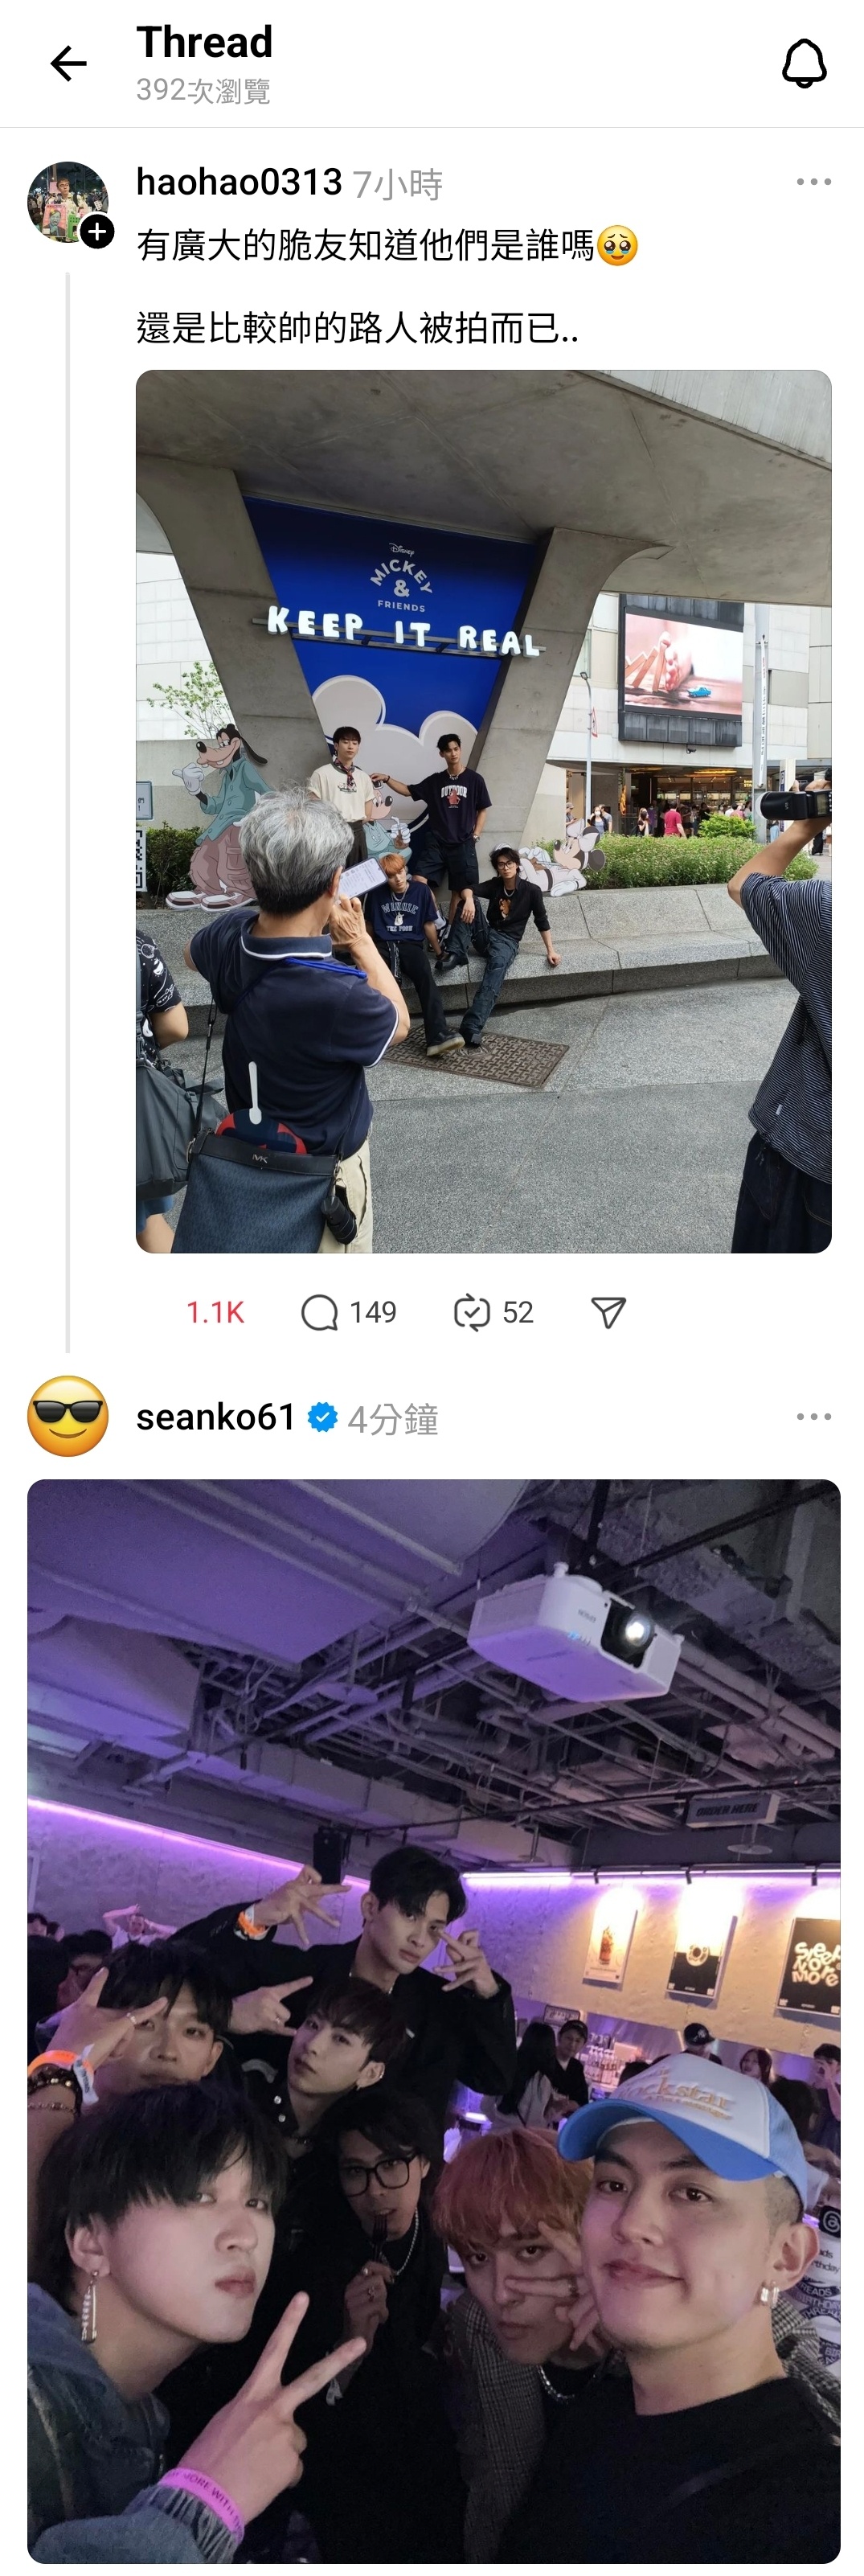
Task: Follow haohao0313 with the plus badge
Action: (x=97, y=232)
